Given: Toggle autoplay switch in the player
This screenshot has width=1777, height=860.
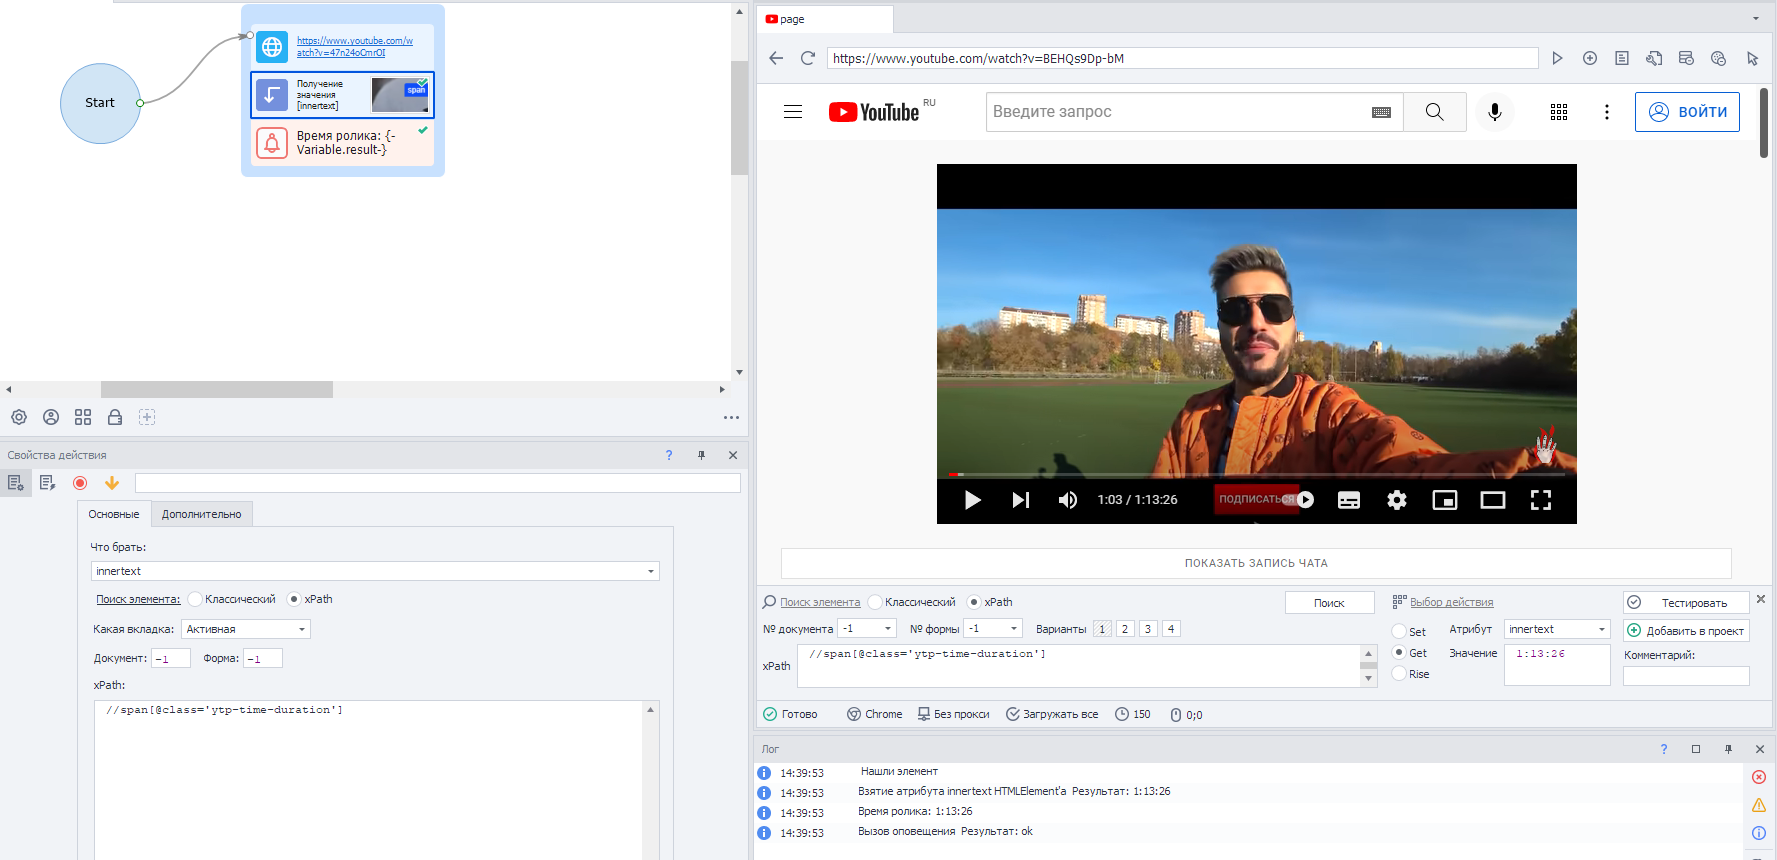Looking at the screenshot, I should click(x=1300, y=500).
